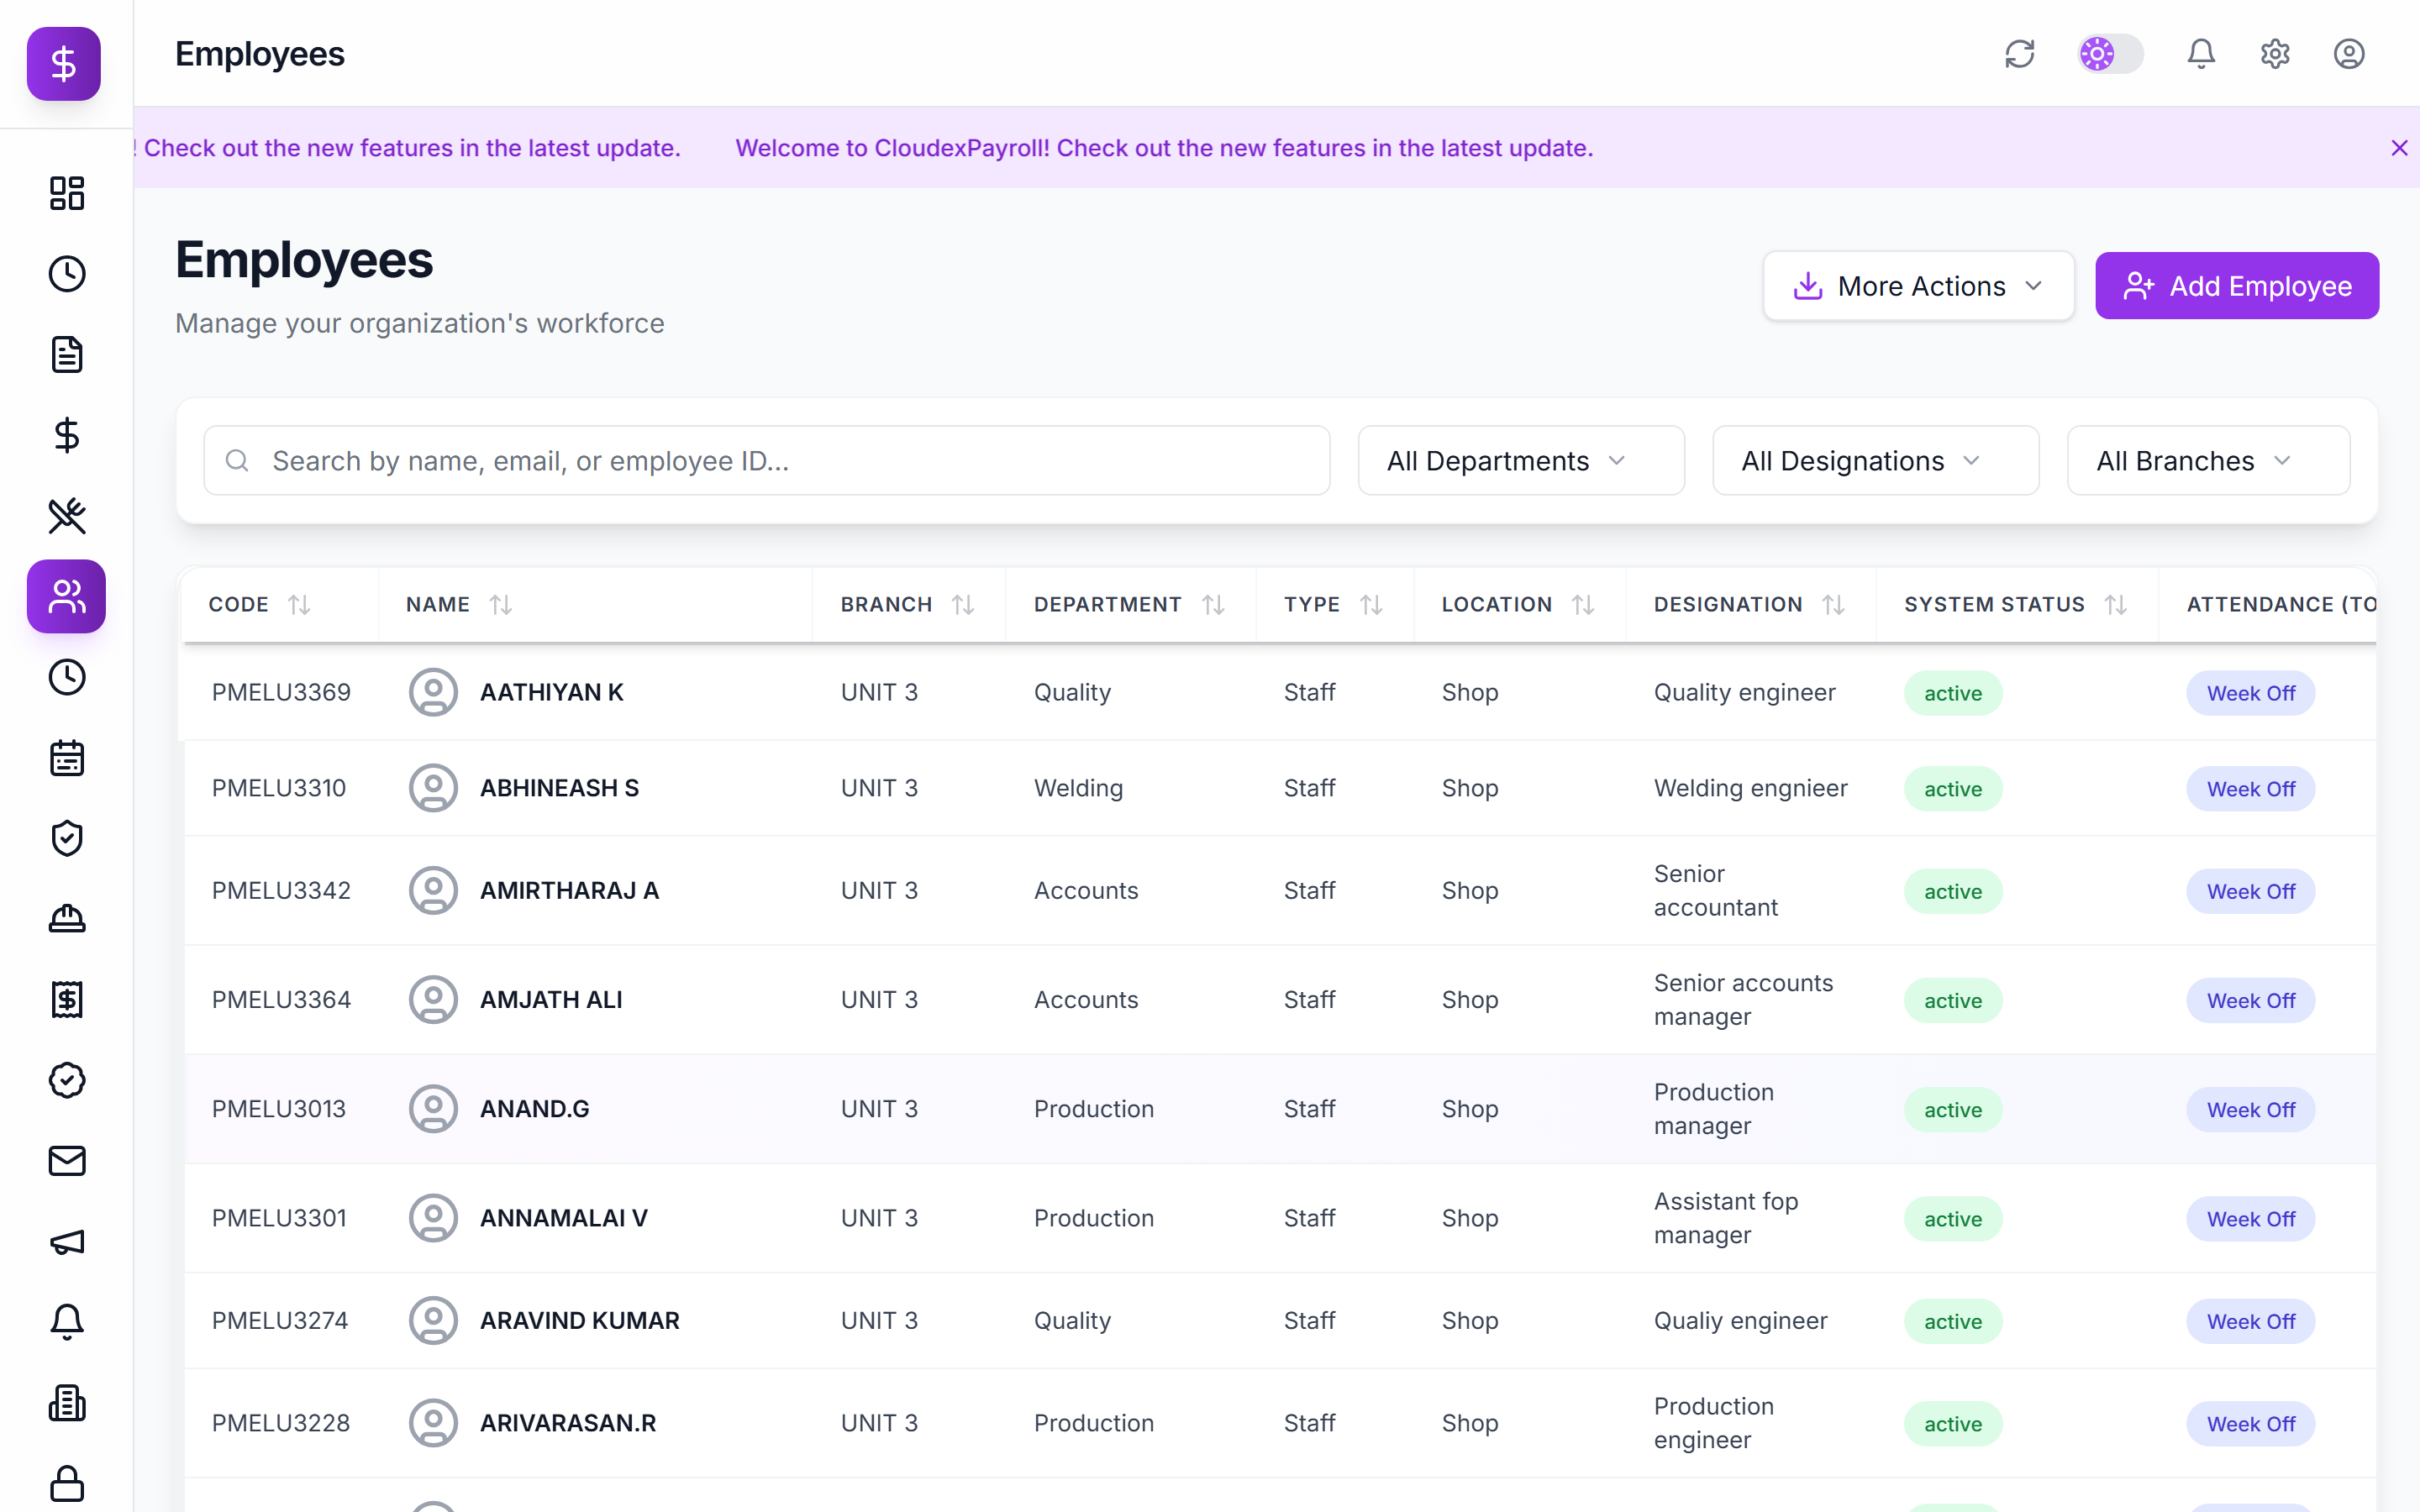The width and height of the screenshot is (2420, 1512).
Task: Click the dollar sign payroll sidebar icon
Action: tap(66, 435)
